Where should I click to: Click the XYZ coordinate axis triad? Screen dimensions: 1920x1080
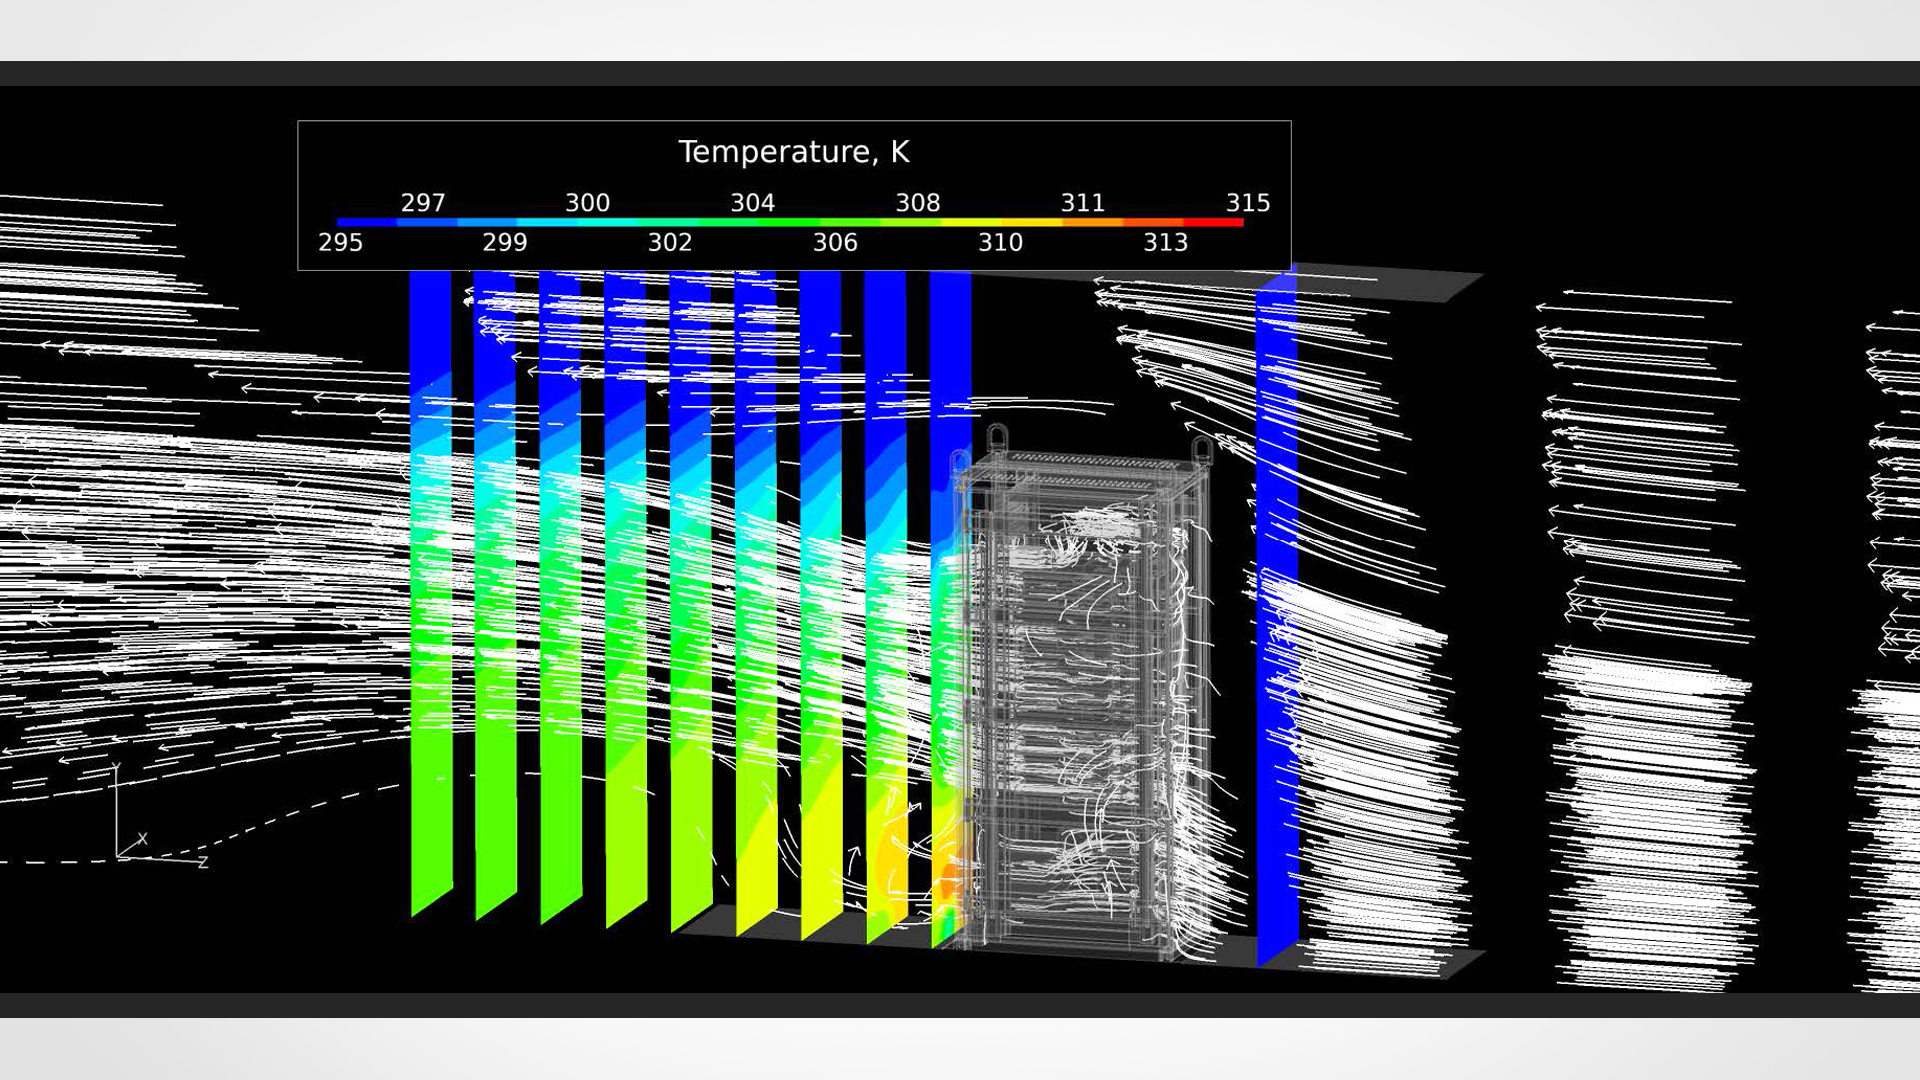pos(160,815)
